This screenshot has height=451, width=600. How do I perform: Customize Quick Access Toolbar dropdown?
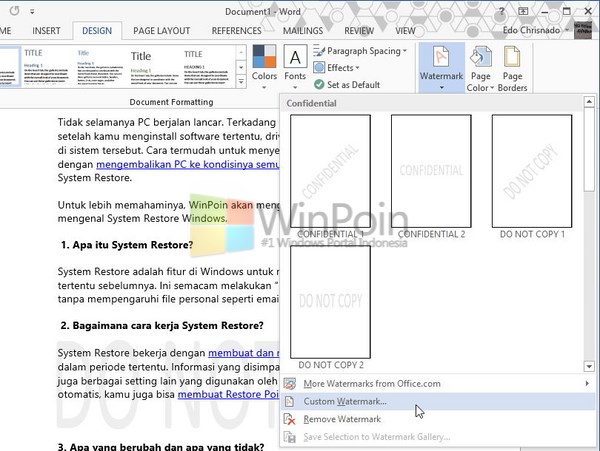32,12
